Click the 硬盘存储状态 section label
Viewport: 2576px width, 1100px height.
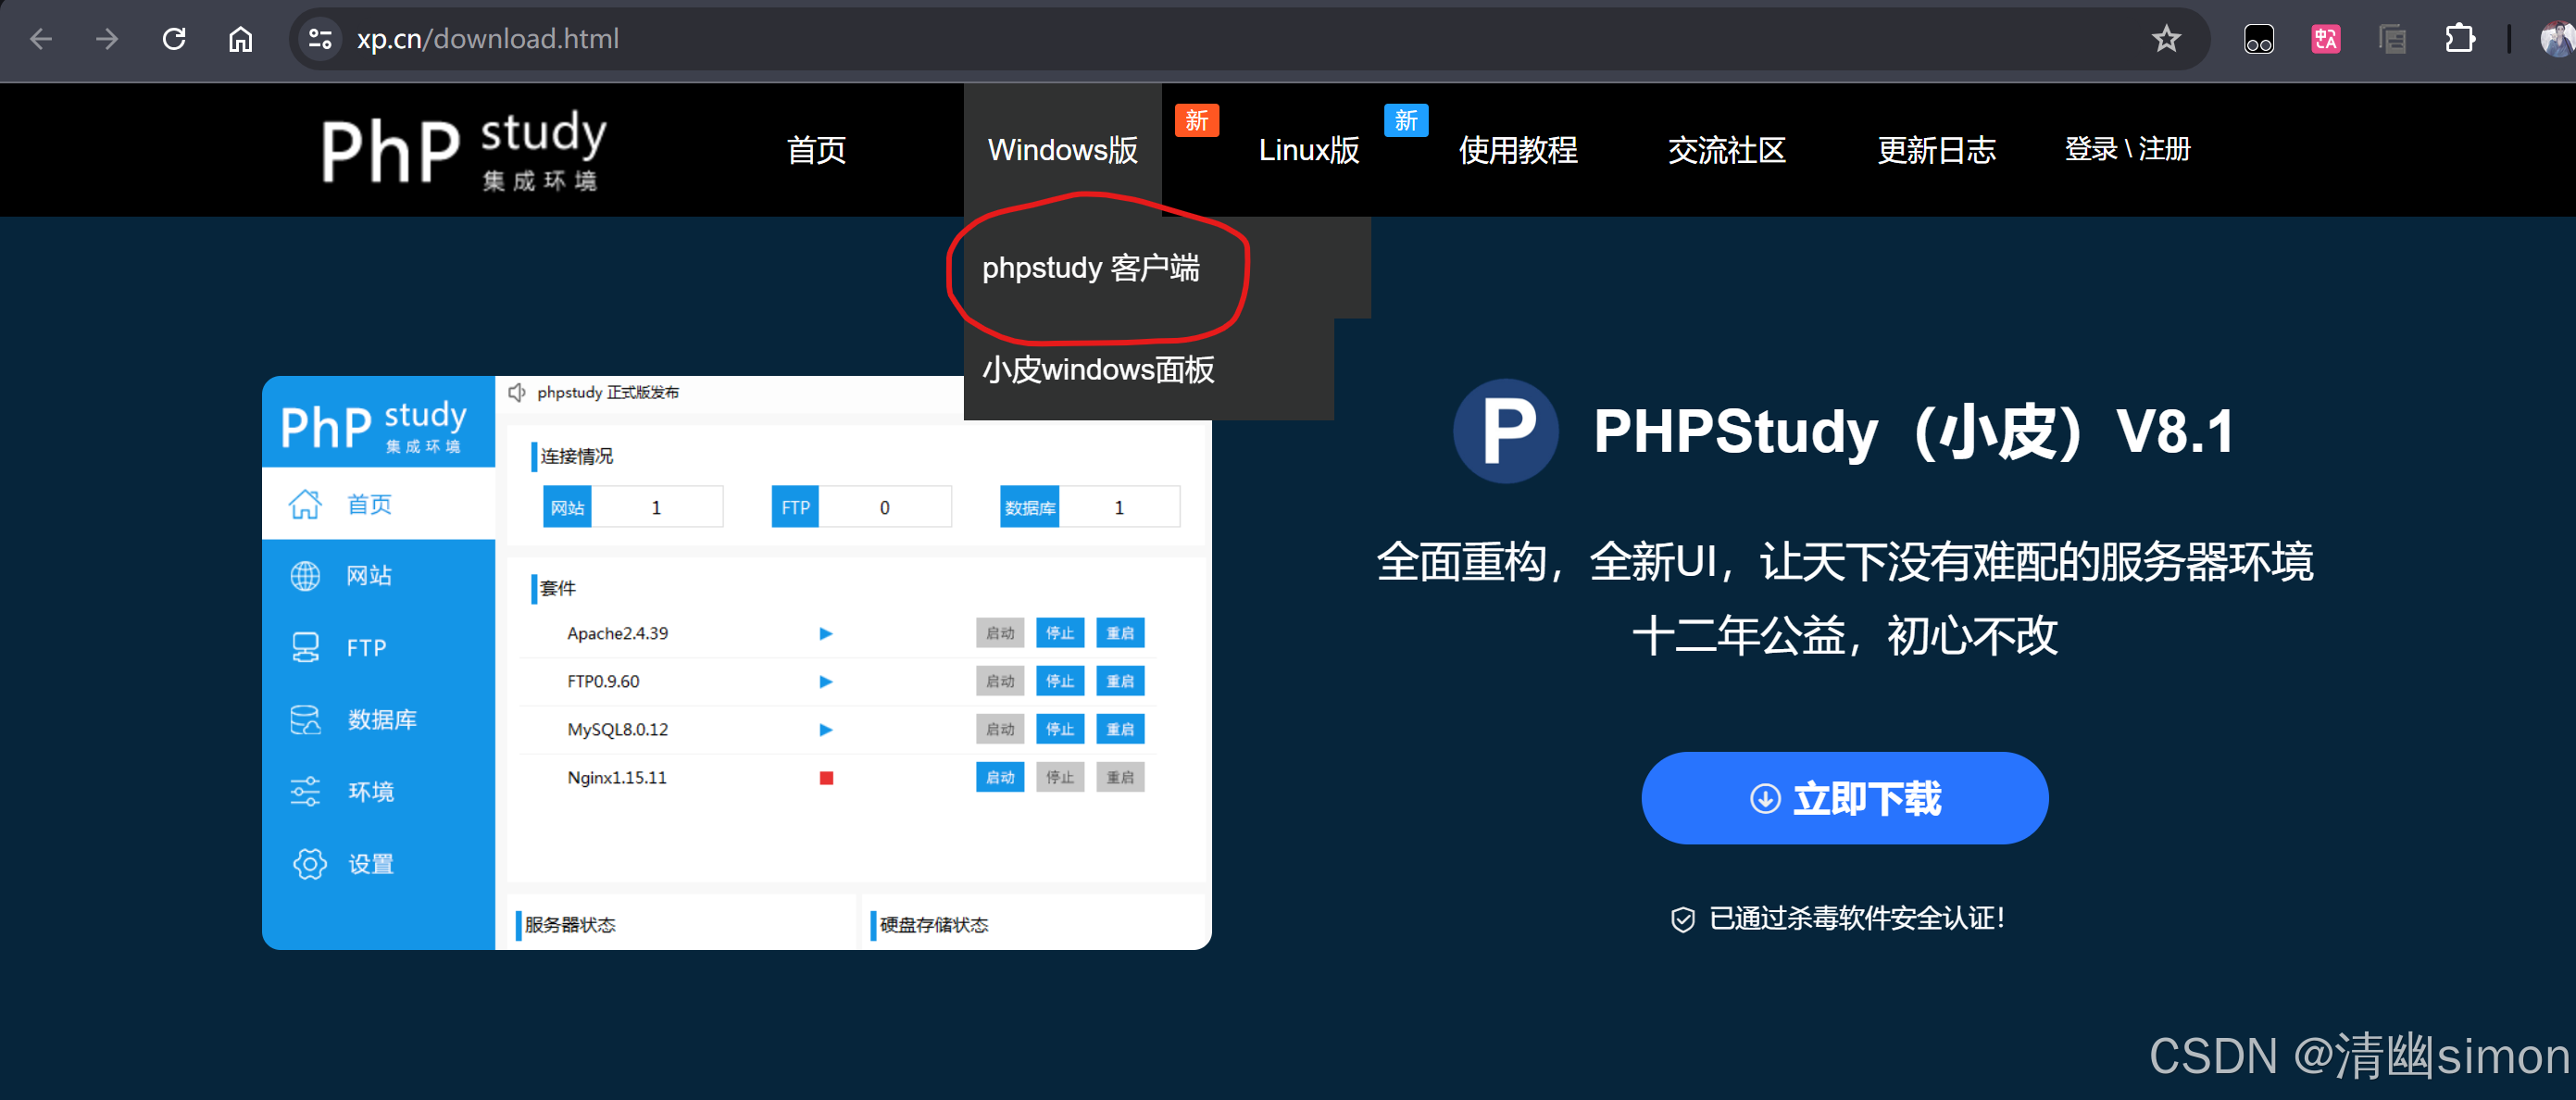coord(934,925)
